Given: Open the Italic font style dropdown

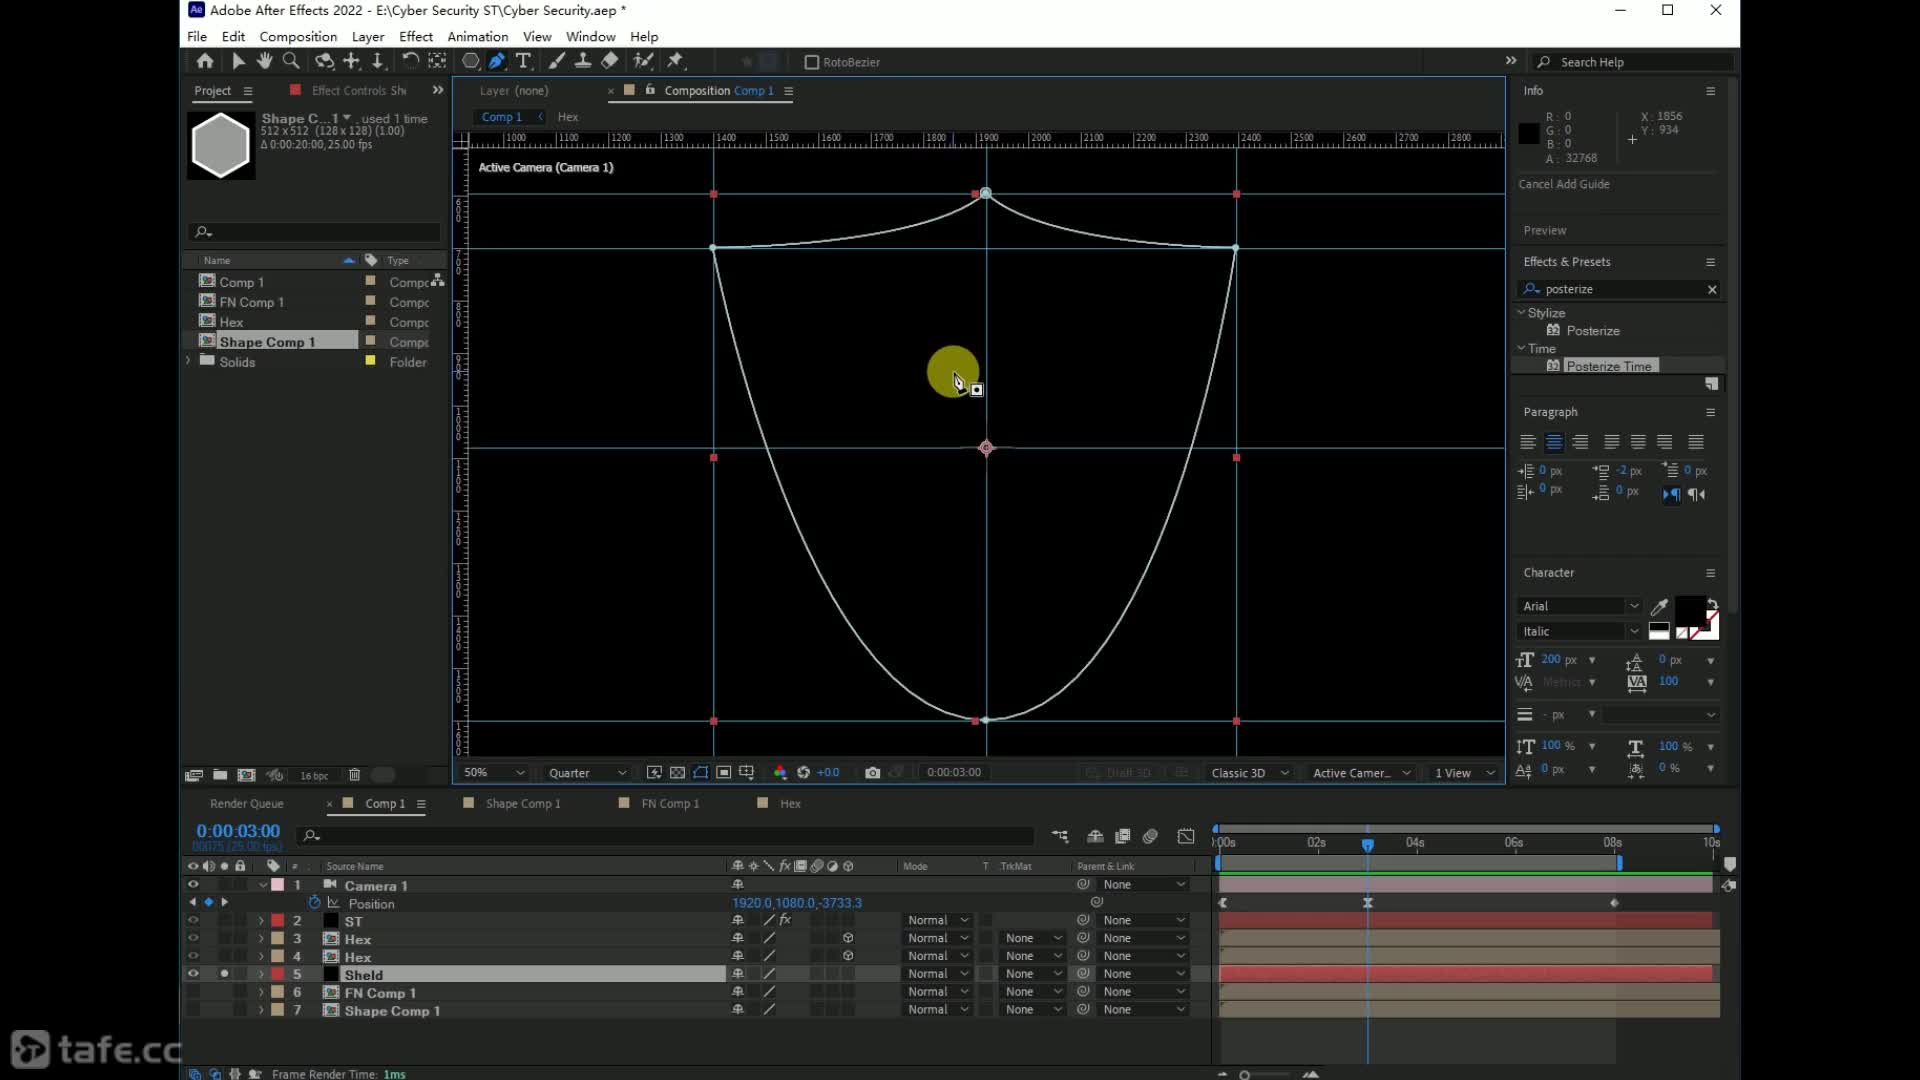Looking at the screenshot, I should (x=1580, y=632).
